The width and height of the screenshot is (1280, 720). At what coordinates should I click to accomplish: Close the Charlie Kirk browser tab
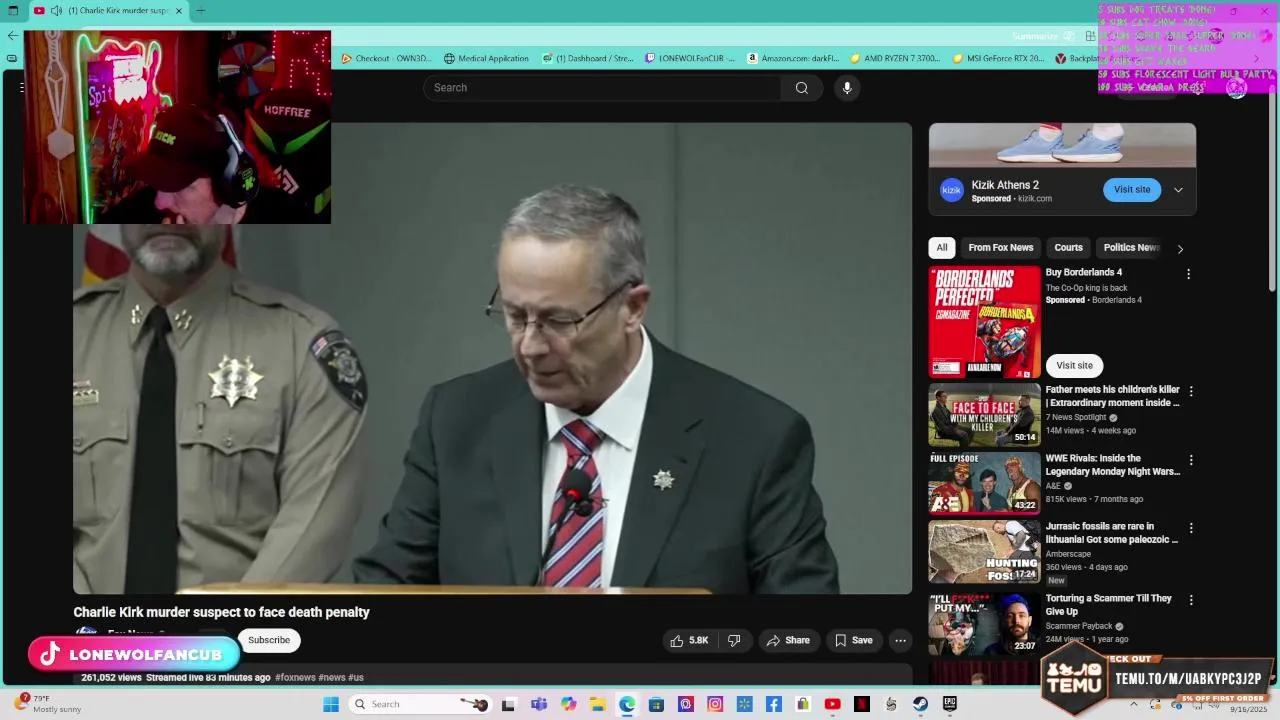pyautogui.click(x=179, y=11)
